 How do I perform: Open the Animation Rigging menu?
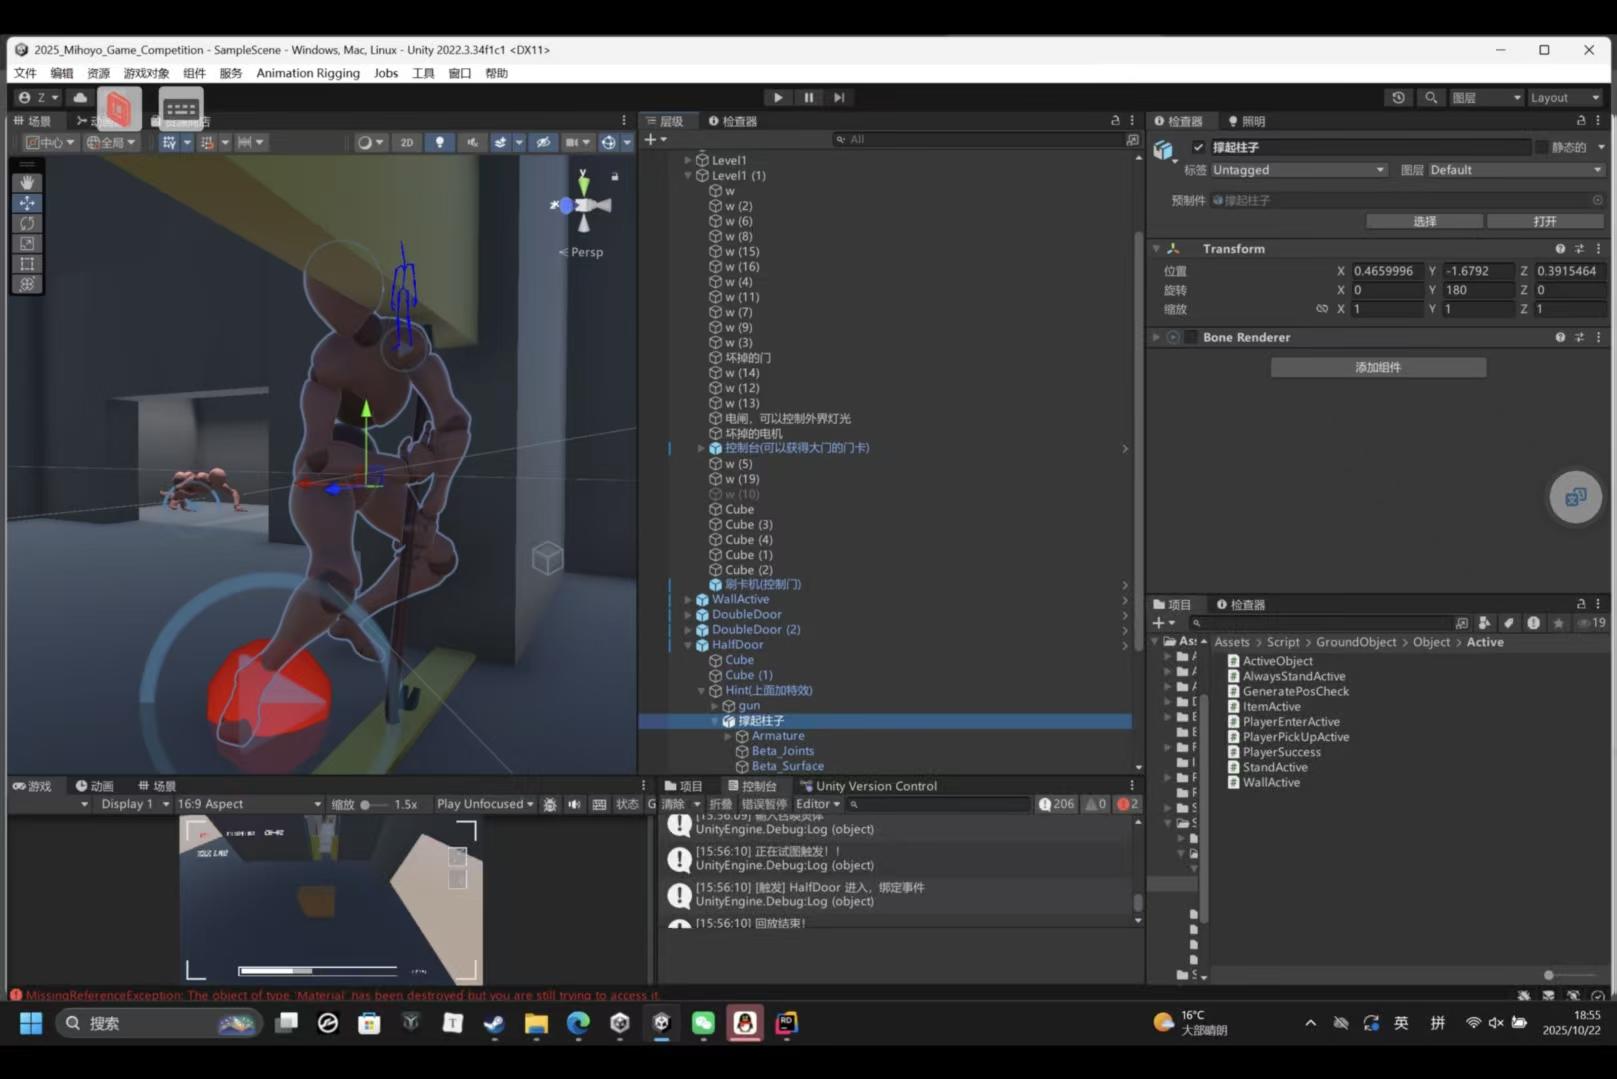(x=307, y=73)
